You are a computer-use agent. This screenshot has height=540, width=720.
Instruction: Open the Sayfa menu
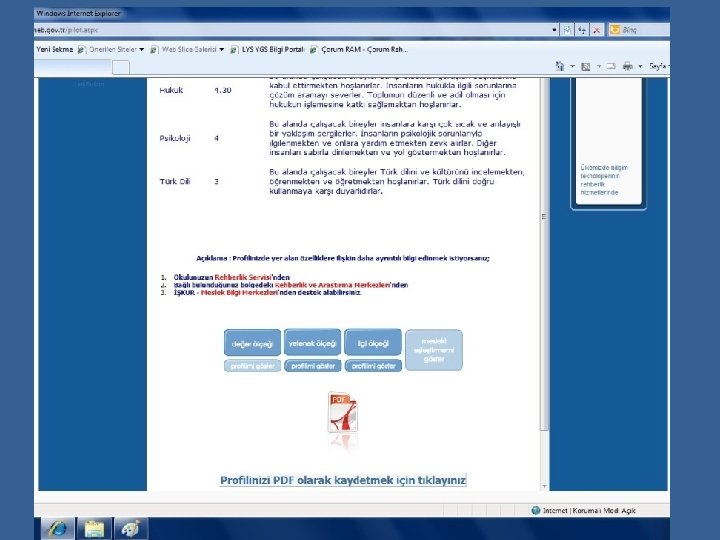[x=658, y=66]
